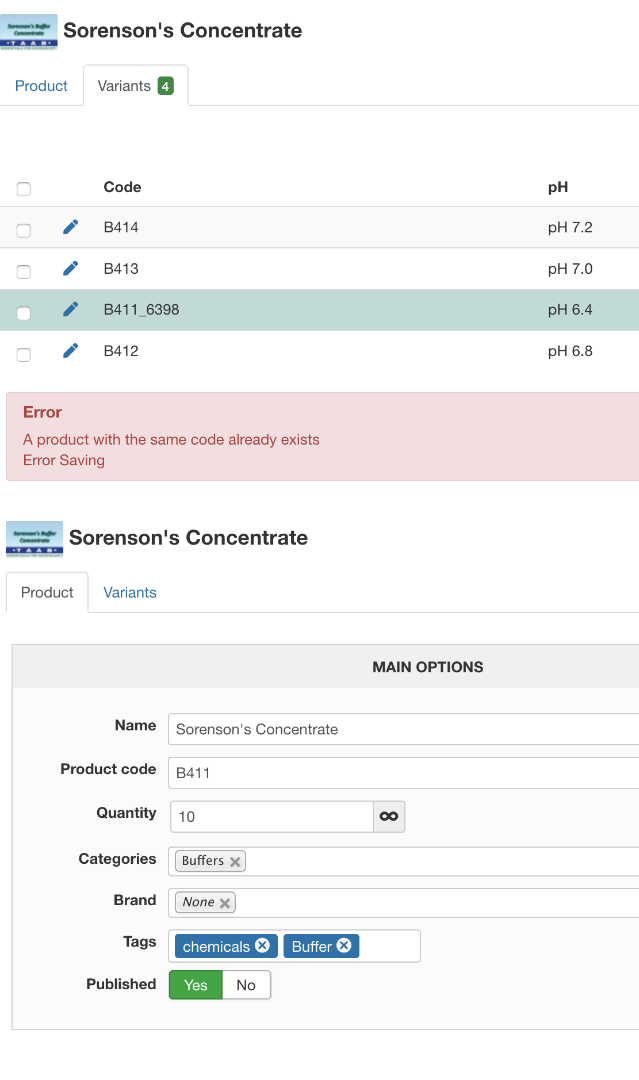Edit variant B414 with pencil icon
The height and width of the screenshot is (1080, 639).
pyautogui.click(x=70, y=227)
